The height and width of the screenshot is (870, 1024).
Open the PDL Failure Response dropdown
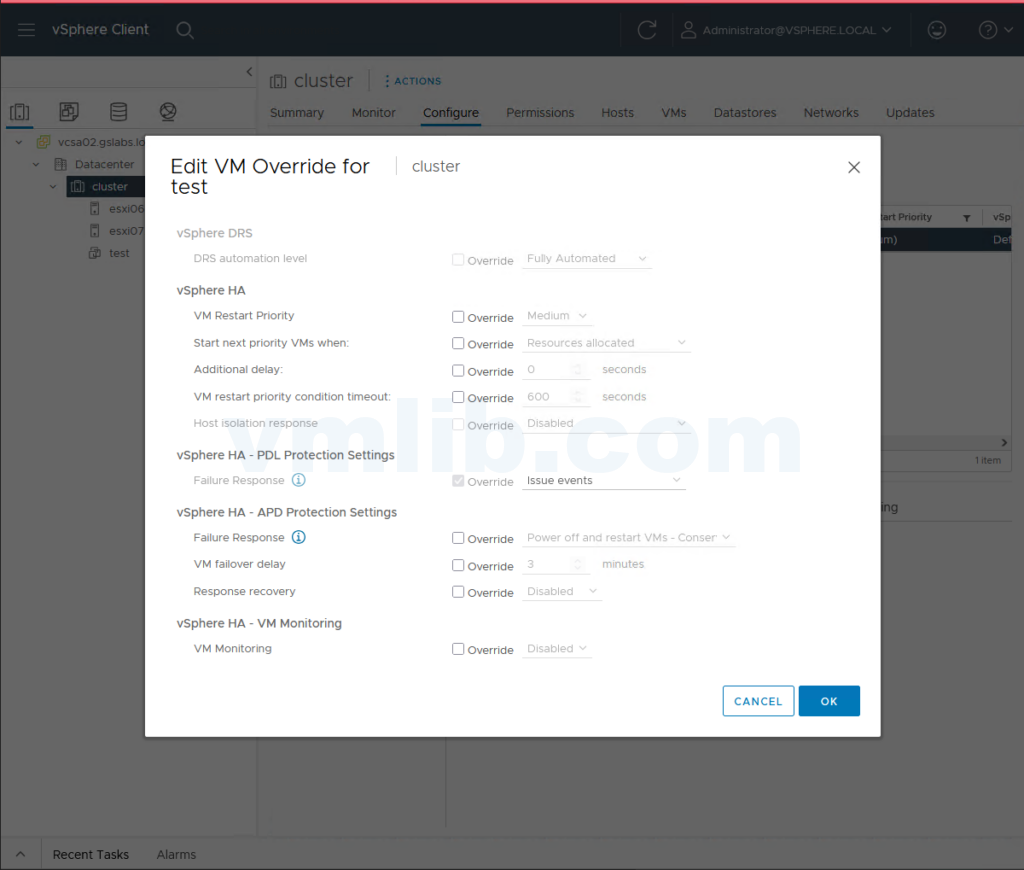pyautogui.click(x=603, y=480)
